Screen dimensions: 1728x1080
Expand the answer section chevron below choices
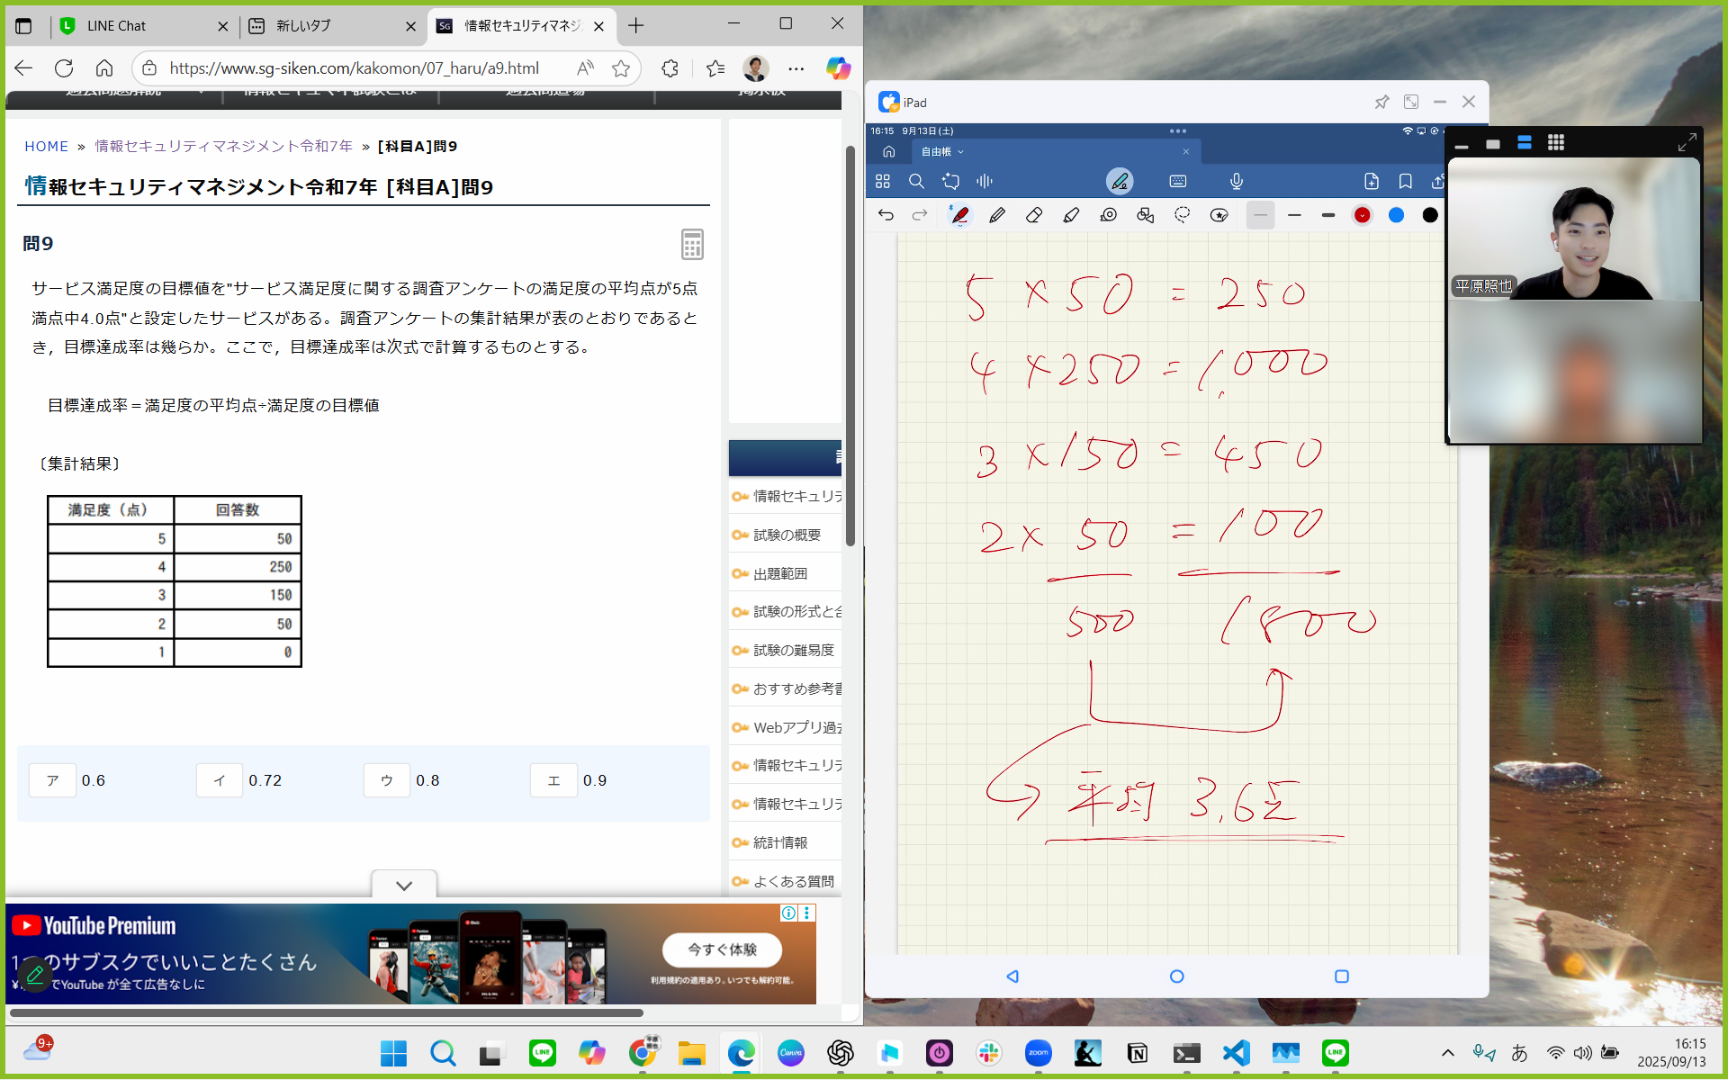[x=404, y=885]
